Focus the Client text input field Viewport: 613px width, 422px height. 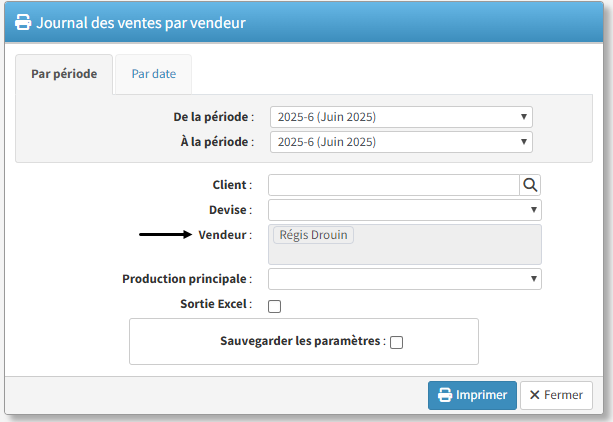393,185
